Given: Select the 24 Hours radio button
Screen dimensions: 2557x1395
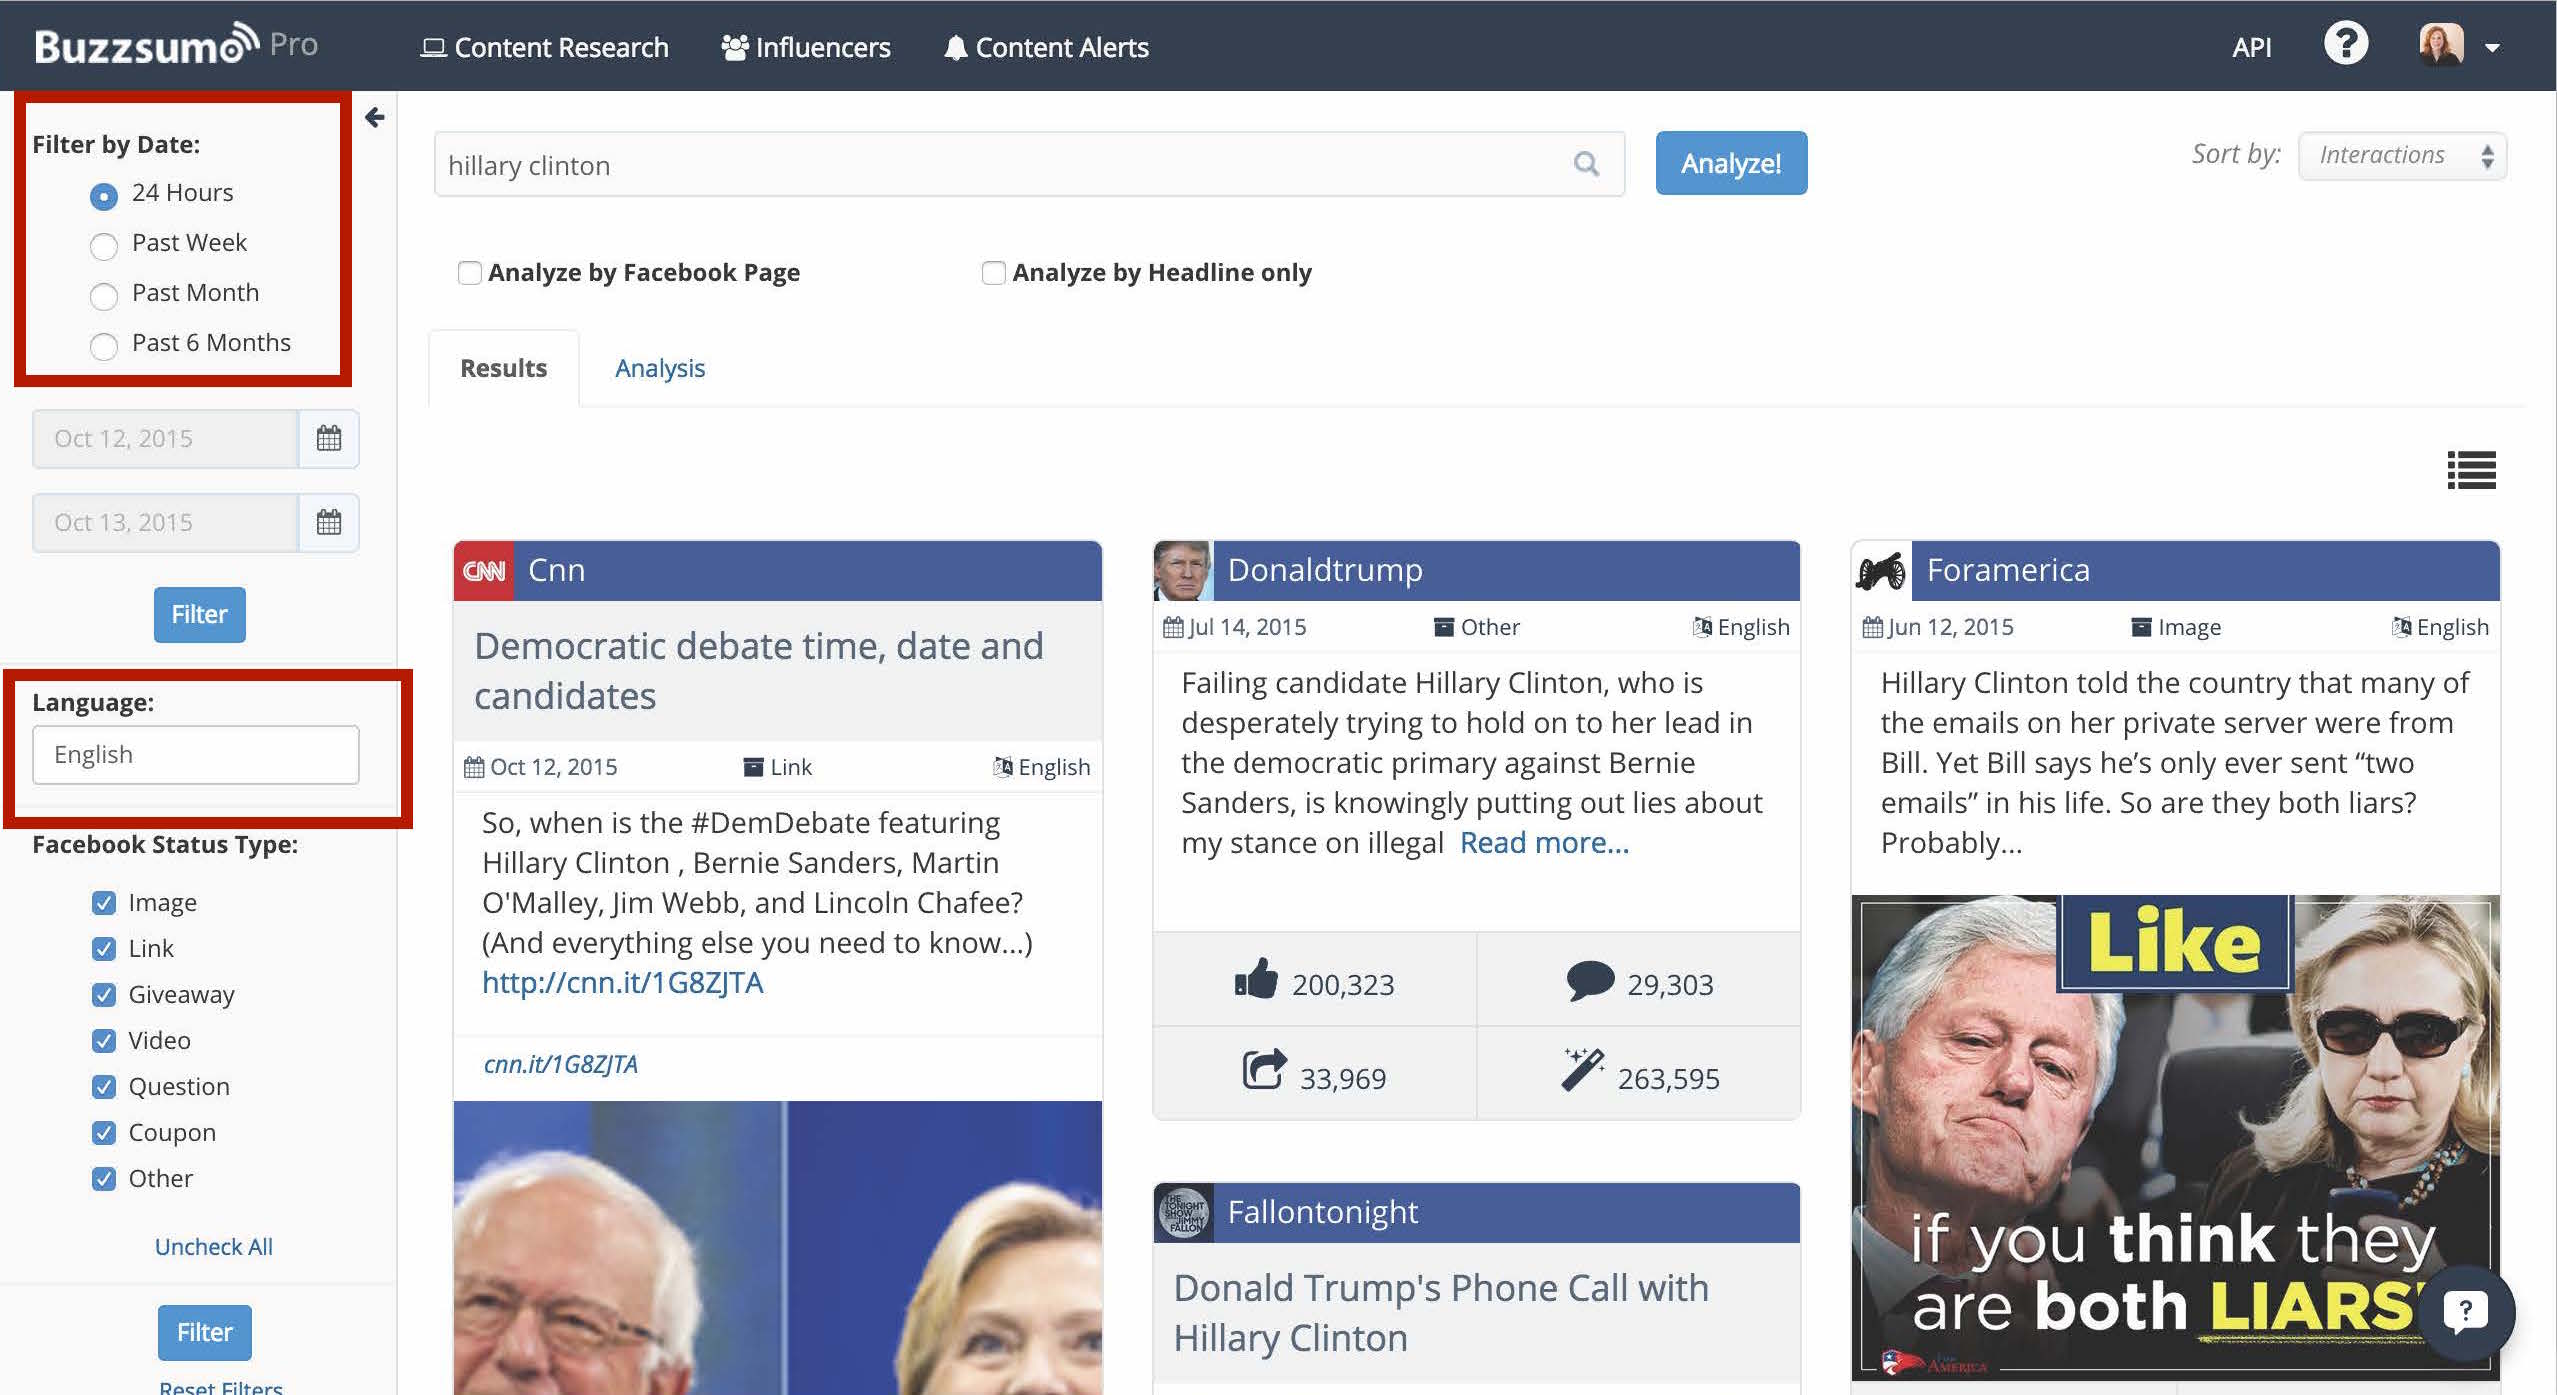Looking at the screenshot, I should [x=104, y=195].
